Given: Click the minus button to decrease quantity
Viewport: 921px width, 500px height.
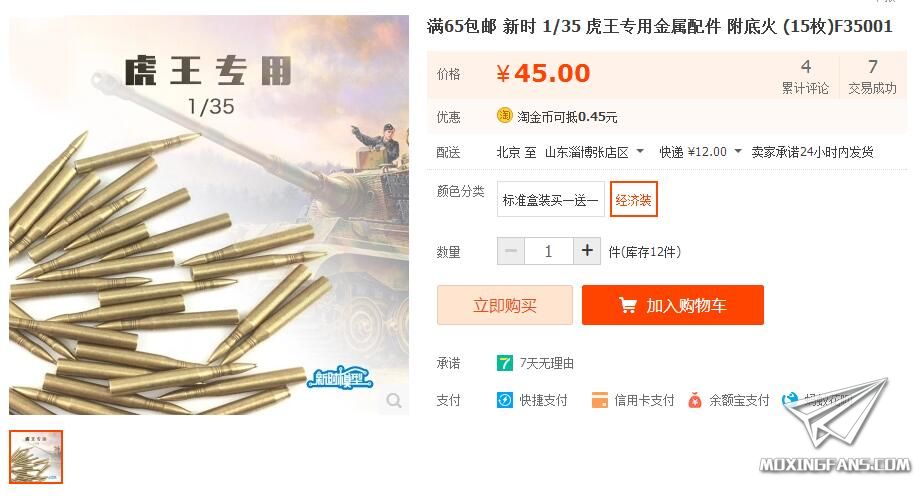Looking at the screenshot, I should (511, 251).
